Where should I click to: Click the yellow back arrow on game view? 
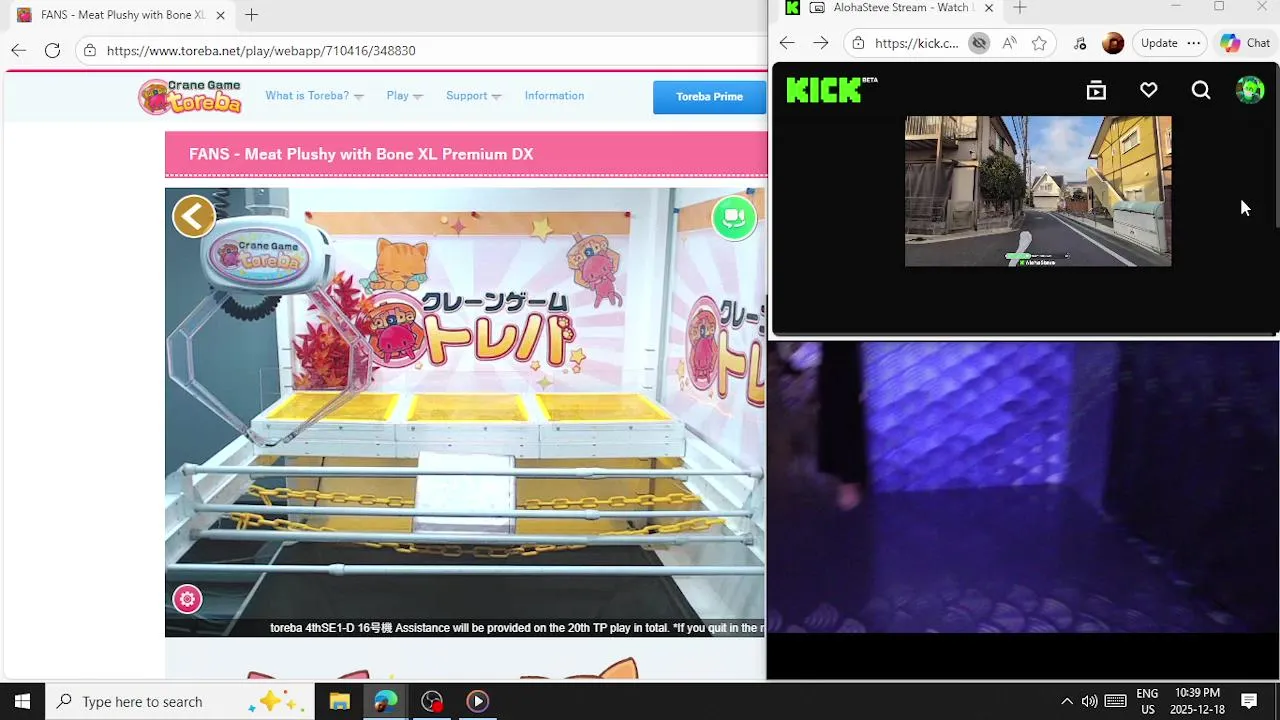[194, 216]
